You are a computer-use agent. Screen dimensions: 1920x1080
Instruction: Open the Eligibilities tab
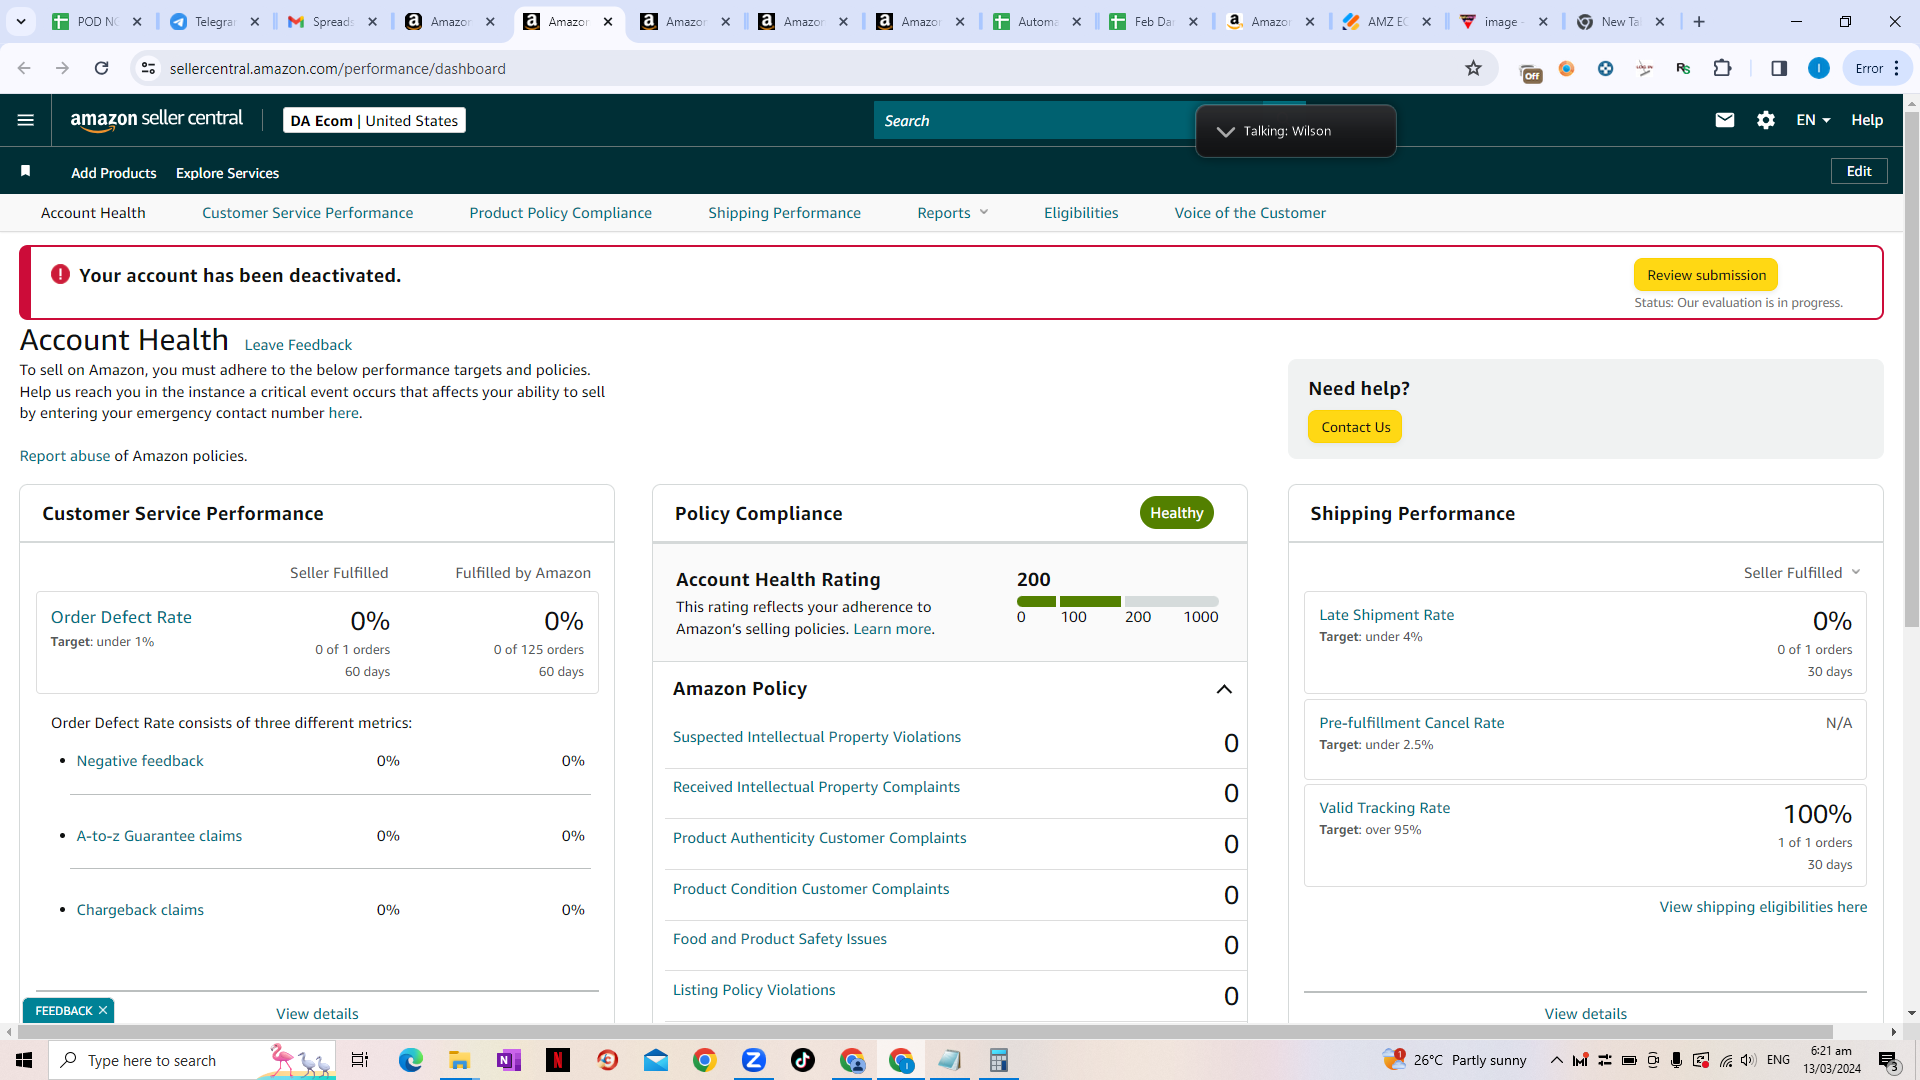[1081, 213]
